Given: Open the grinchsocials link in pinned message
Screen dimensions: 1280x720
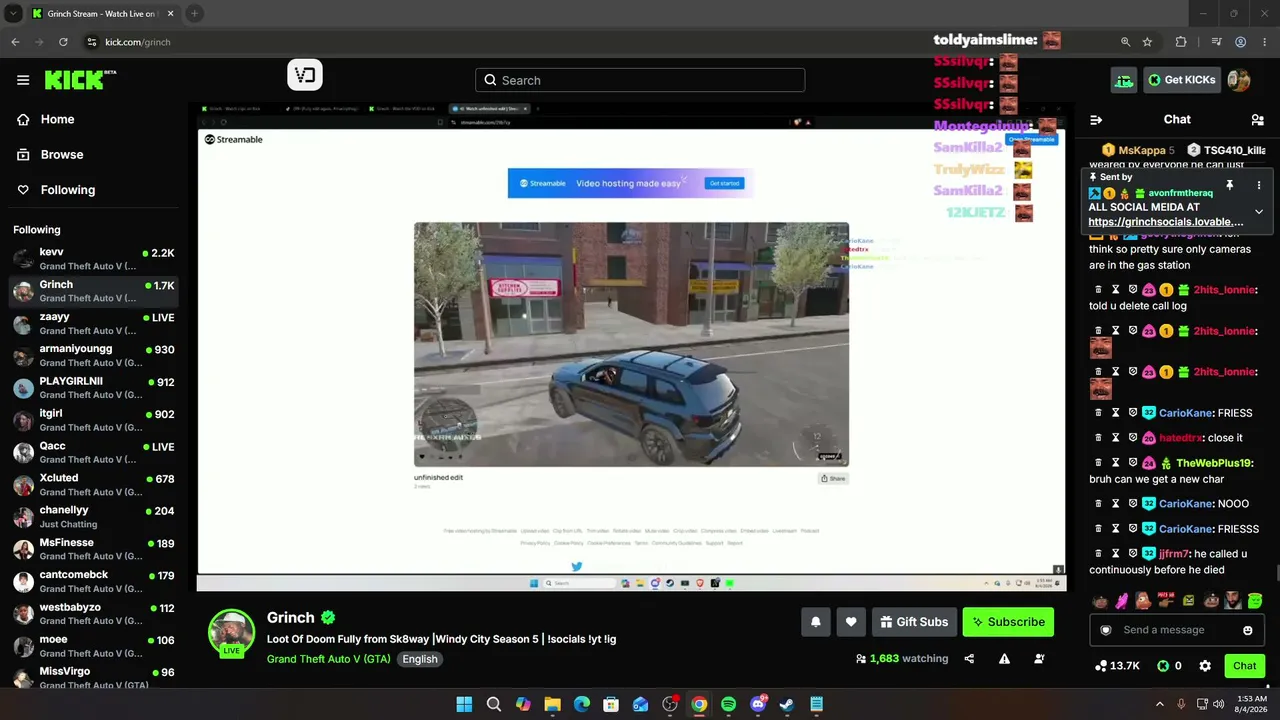Looking at the screenshot, I should (x=1166, y=222).
